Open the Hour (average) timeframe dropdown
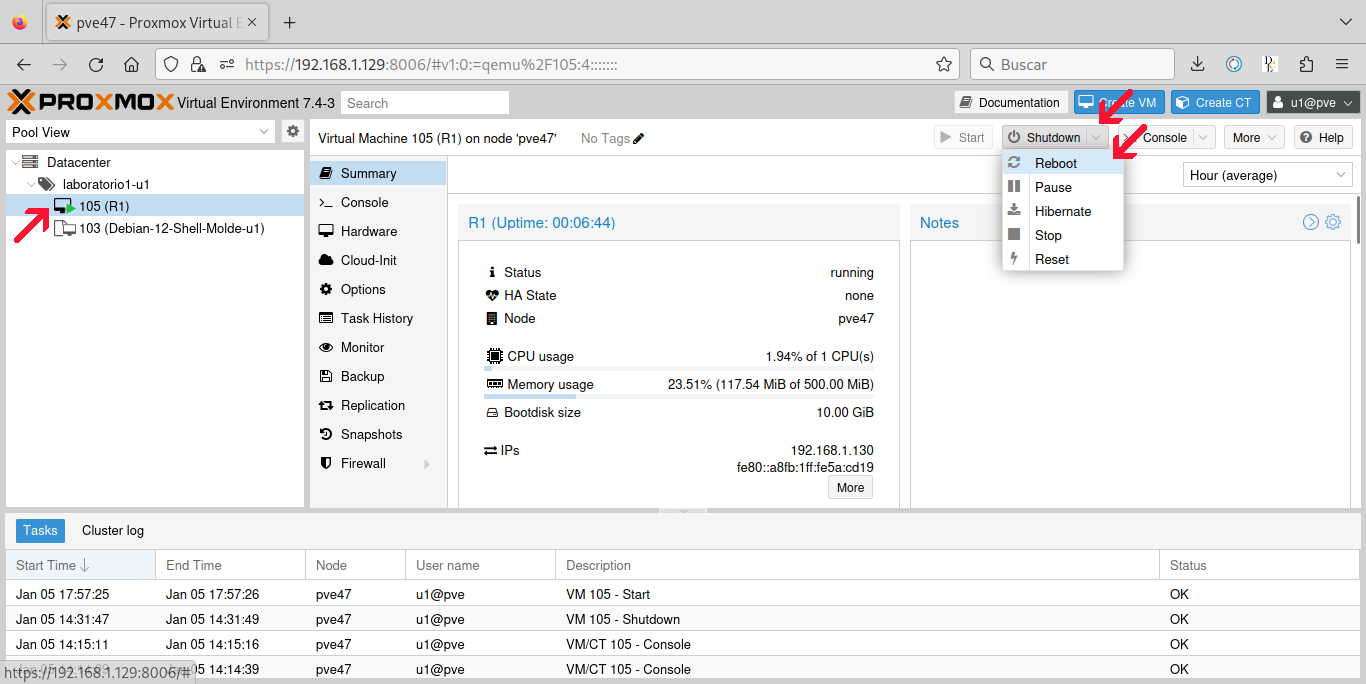 tap(1268, 175)
